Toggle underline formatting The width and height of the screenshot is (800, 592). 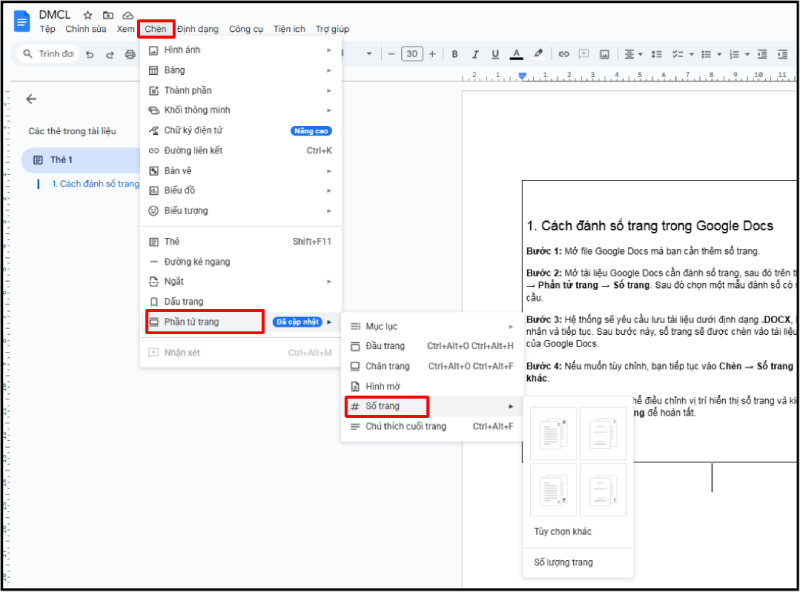click(x=496, y=55)
